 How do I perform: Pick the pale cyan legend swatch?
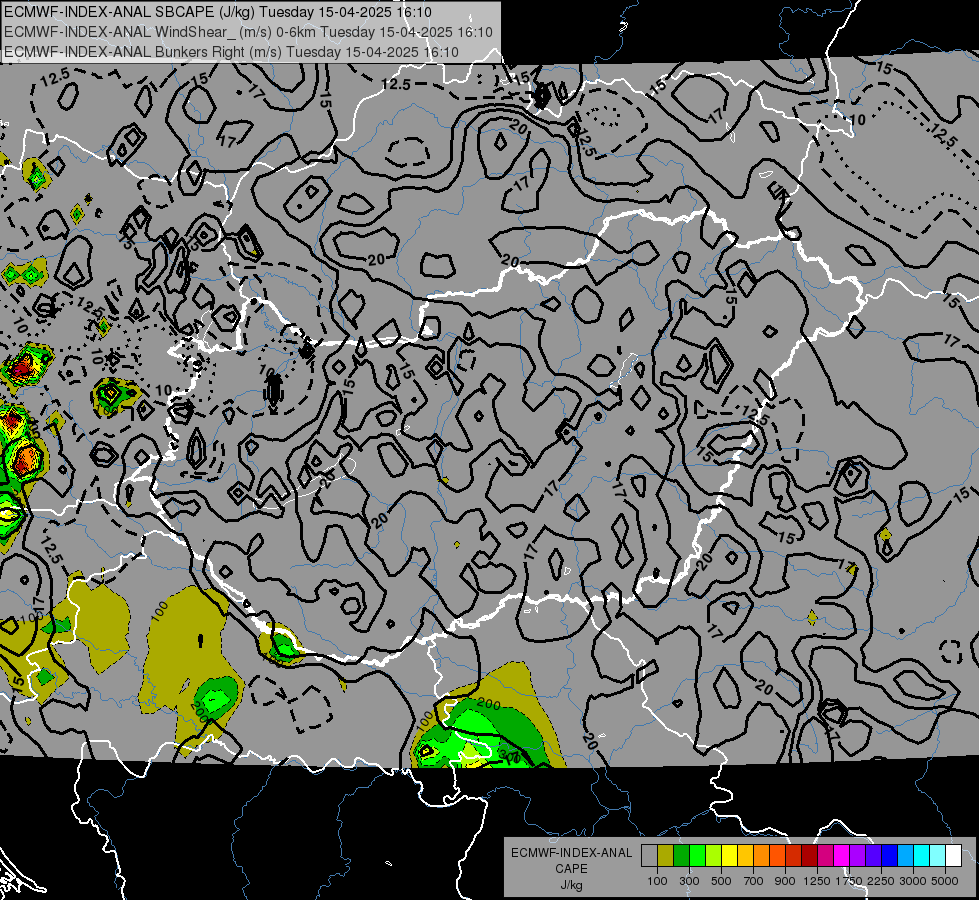937,856
